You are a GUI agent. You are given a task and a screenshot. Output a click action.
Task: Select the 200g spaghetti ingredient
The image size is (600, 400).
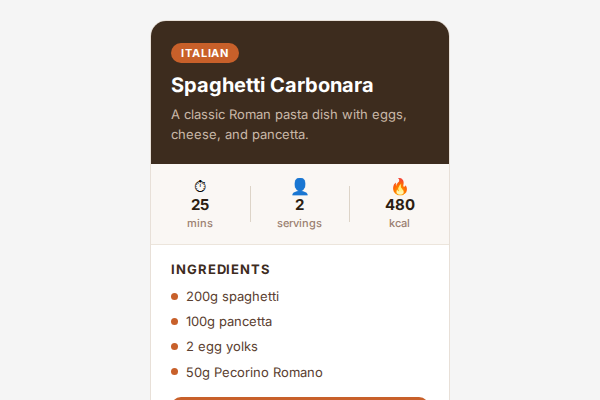[x=232, y=297]
